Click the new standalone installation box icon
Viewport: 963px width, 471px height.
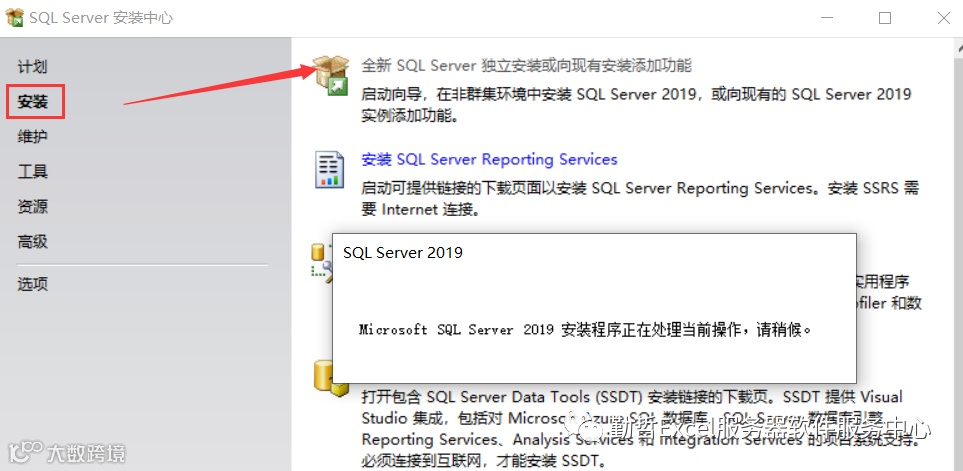pos(330,75)
